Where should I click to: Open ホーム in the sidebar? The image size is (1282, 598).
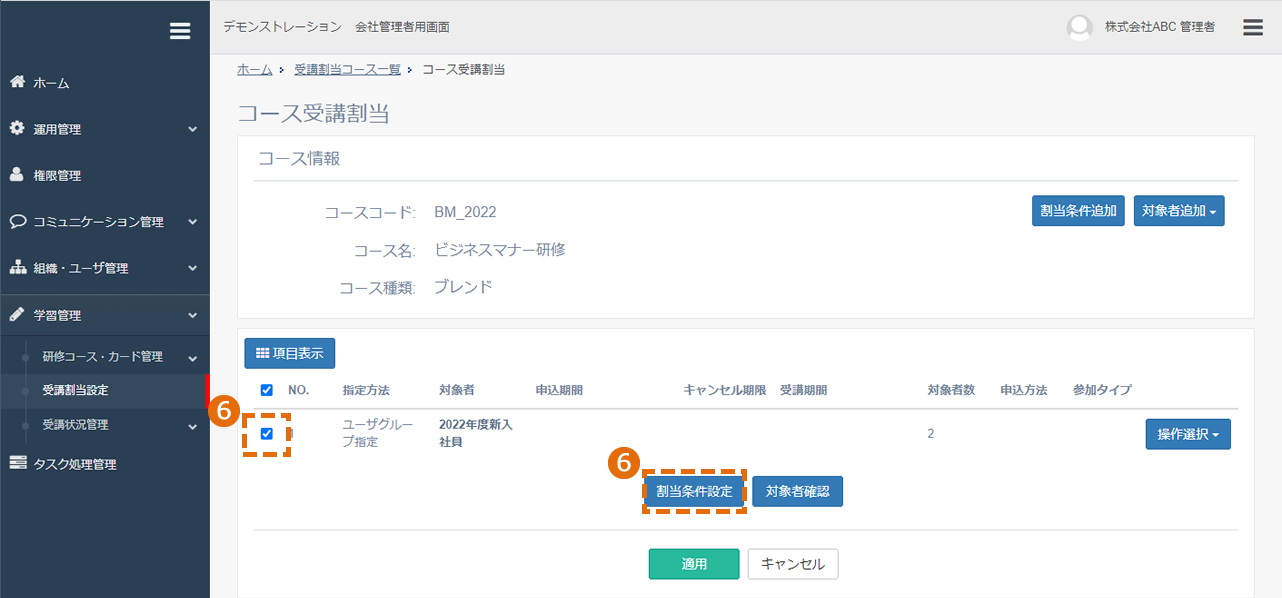[x=51, y=83]
